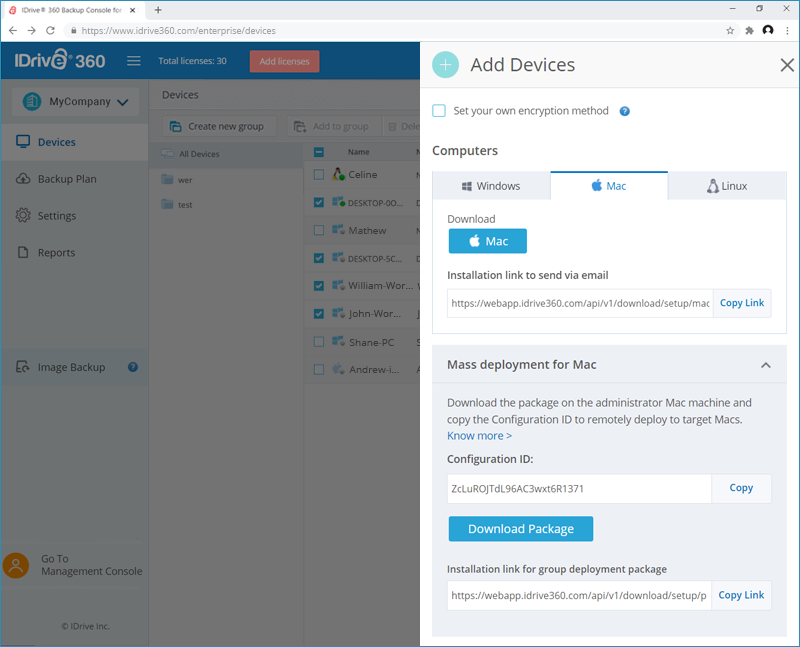Click the group deployment link field

(x=580, y=595)
